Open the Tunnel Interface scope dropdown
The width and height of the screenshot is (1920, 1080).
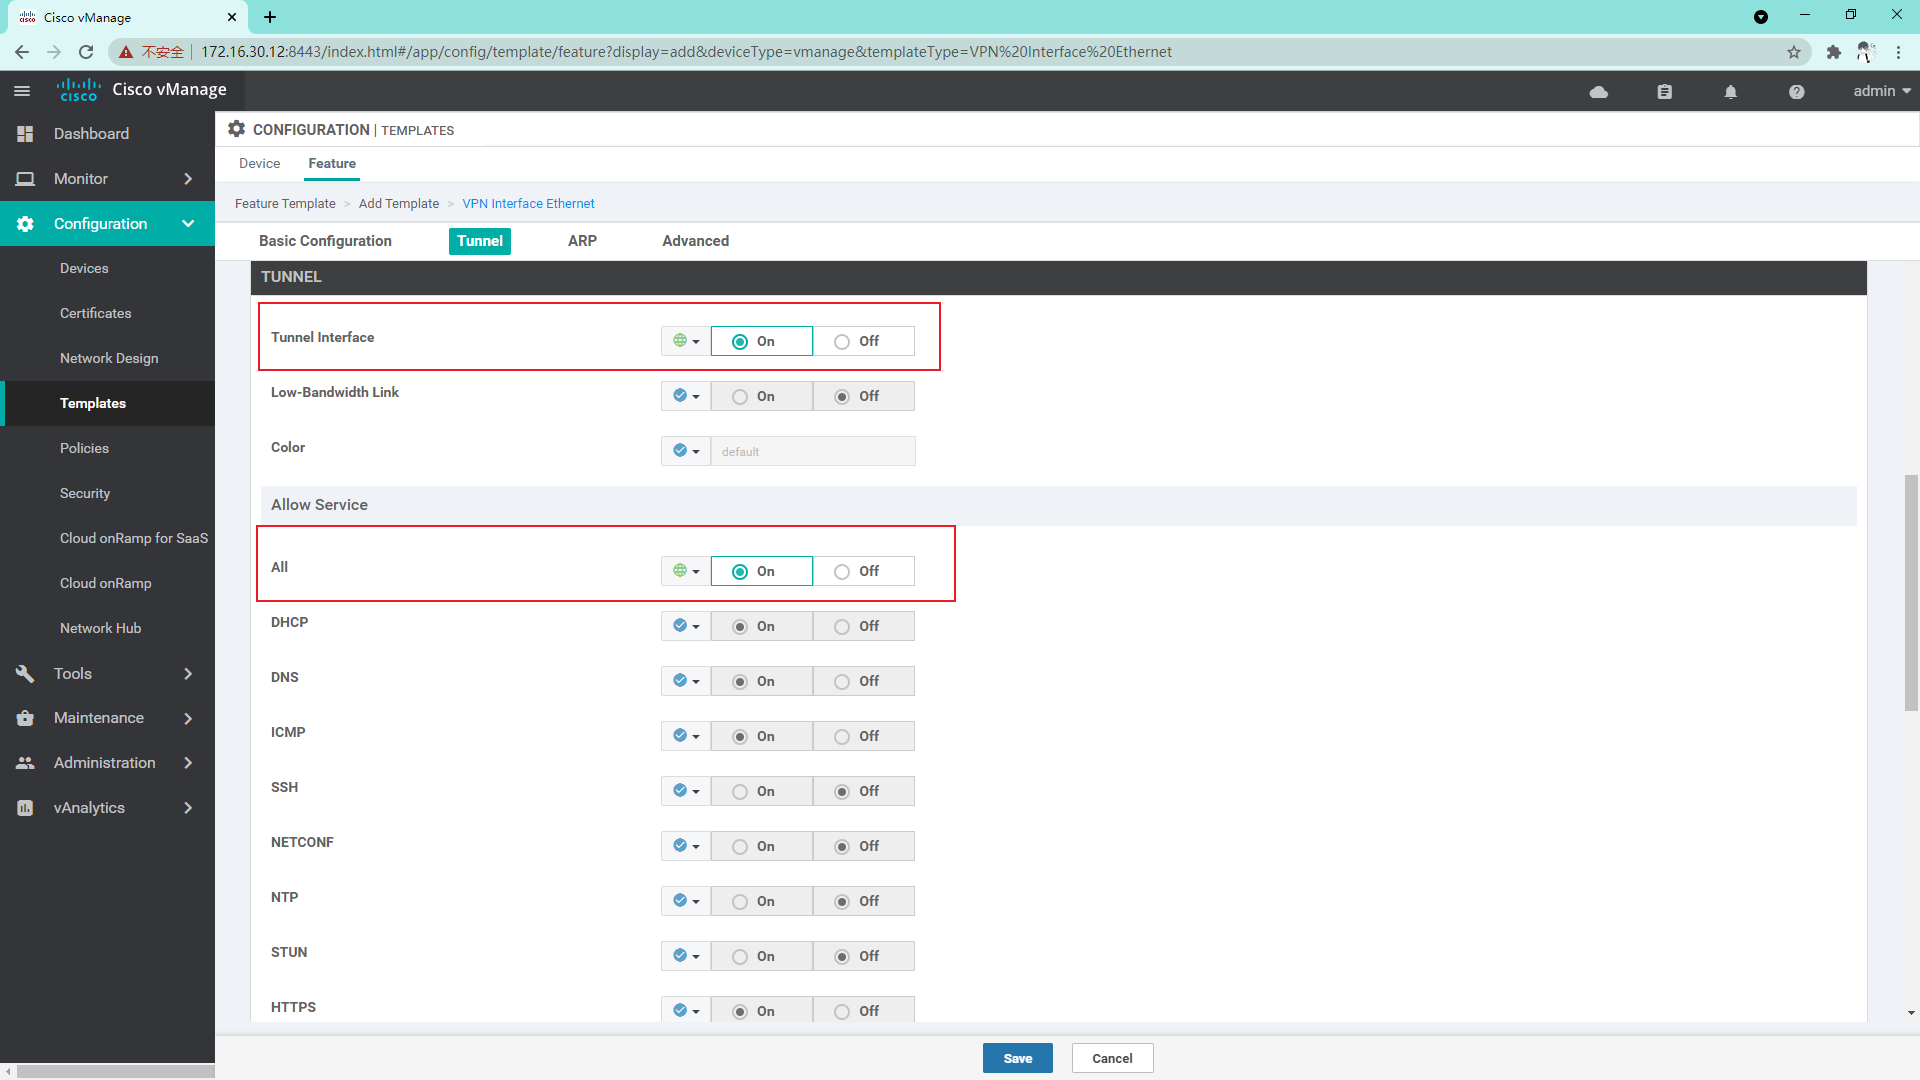click(x=685, y=341)
